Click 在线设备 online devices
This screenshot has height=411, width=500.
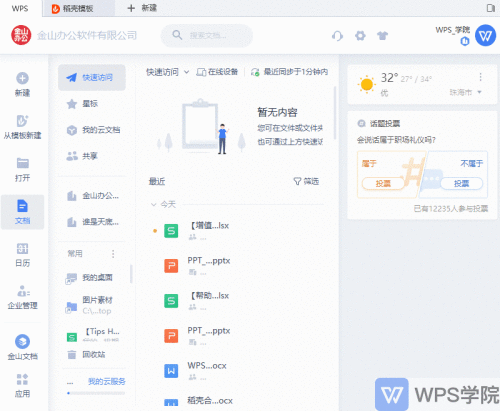pyautogui.click(x=217, y=72)
